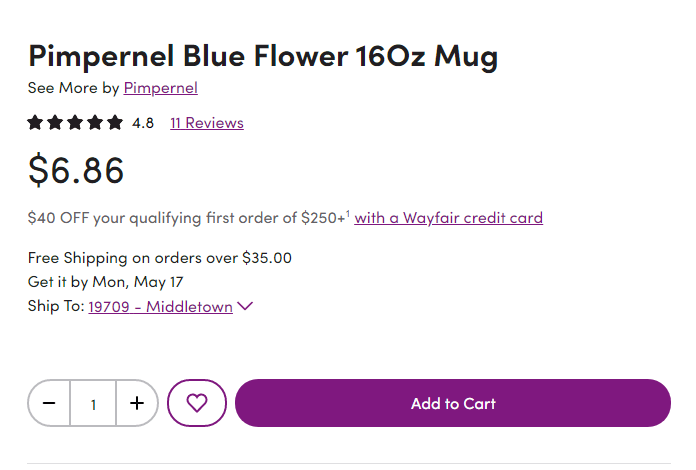
Task: Increase quantity with the plus button
Action: pyautogui.click(x=137, y=404)
